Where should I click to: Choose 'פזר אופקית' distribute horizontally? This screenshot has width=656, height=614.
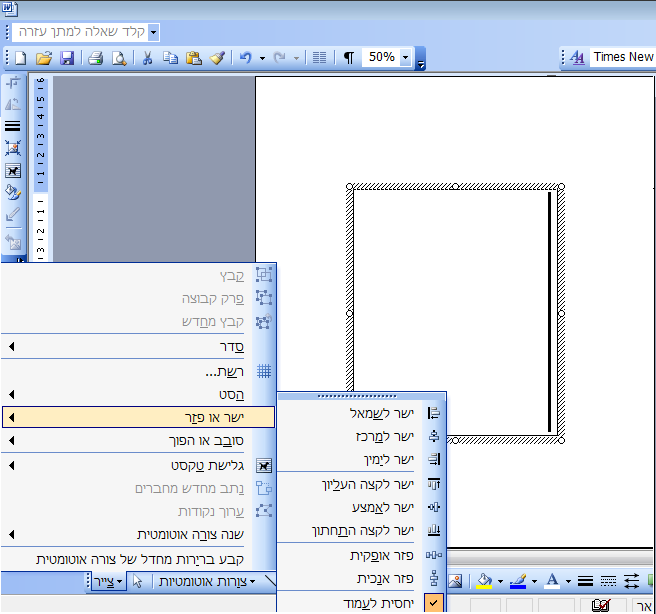362,555
